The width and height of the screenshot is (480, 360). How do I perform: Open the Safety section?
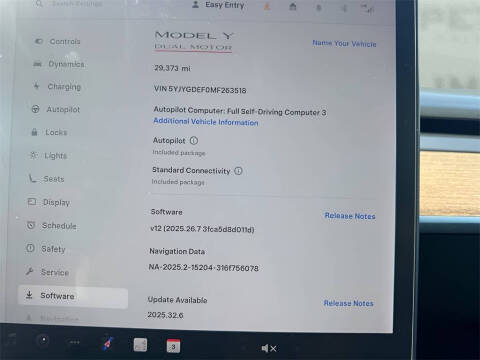pyautogui.click(x=46, y=249)
